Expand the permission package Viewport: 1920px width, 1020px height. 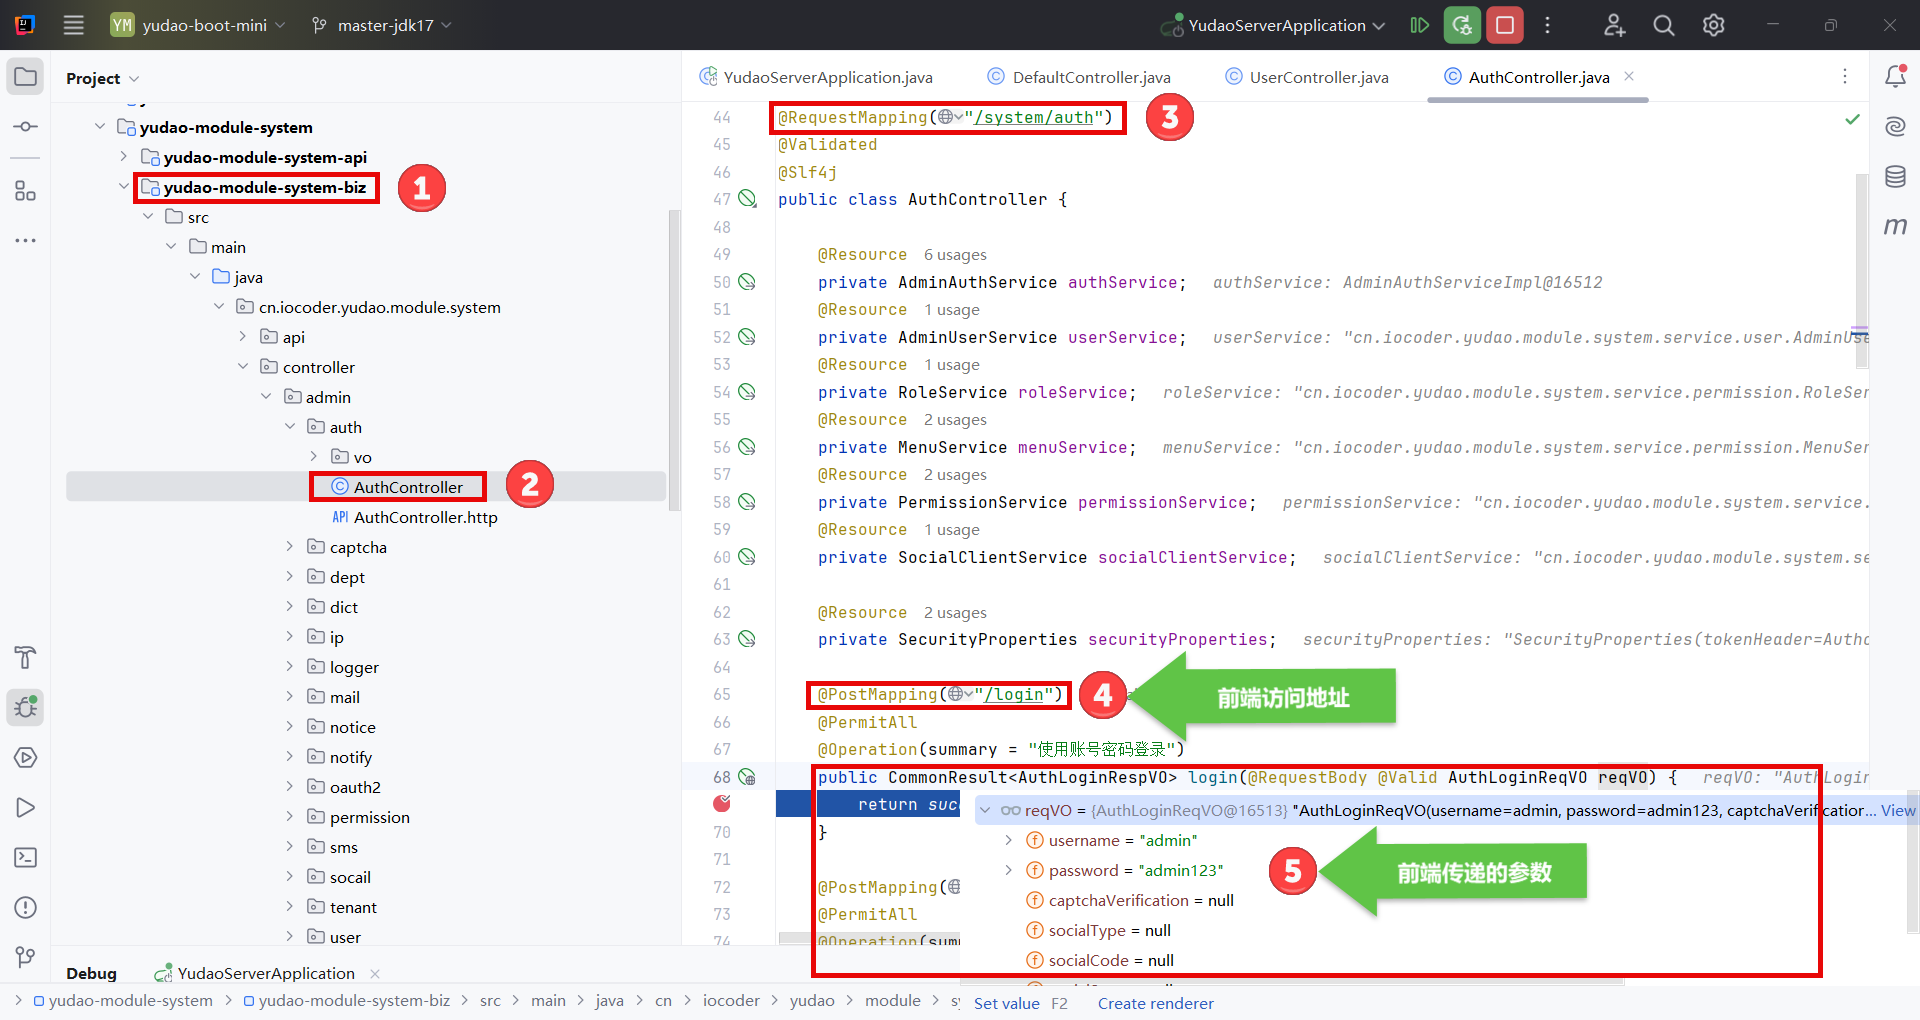(290, 817)
